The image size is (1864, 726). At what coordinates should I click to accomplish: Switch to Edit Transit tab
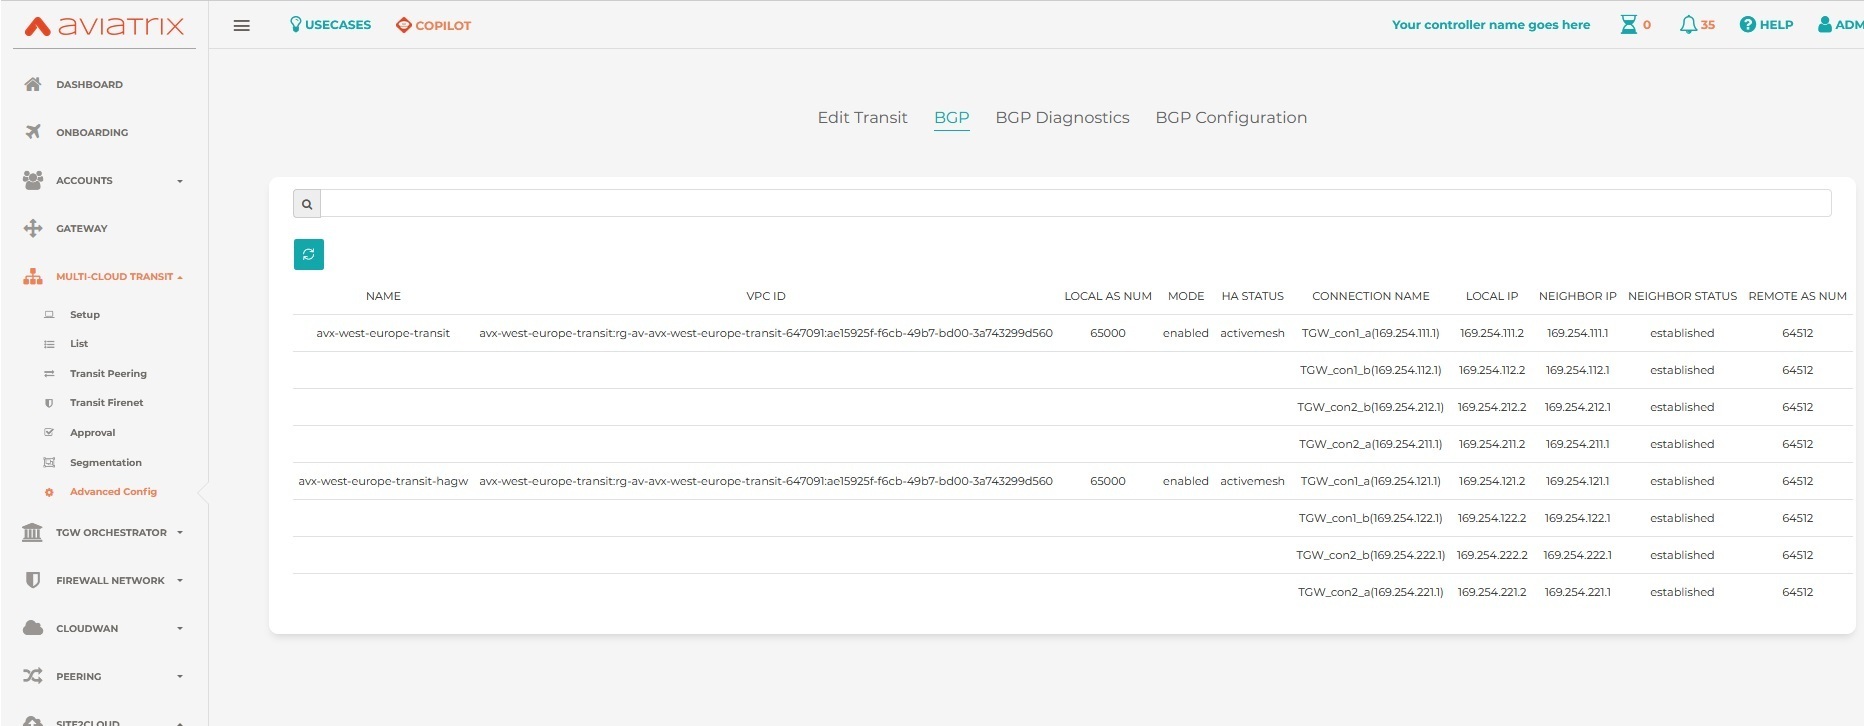(x=862, y=117)
